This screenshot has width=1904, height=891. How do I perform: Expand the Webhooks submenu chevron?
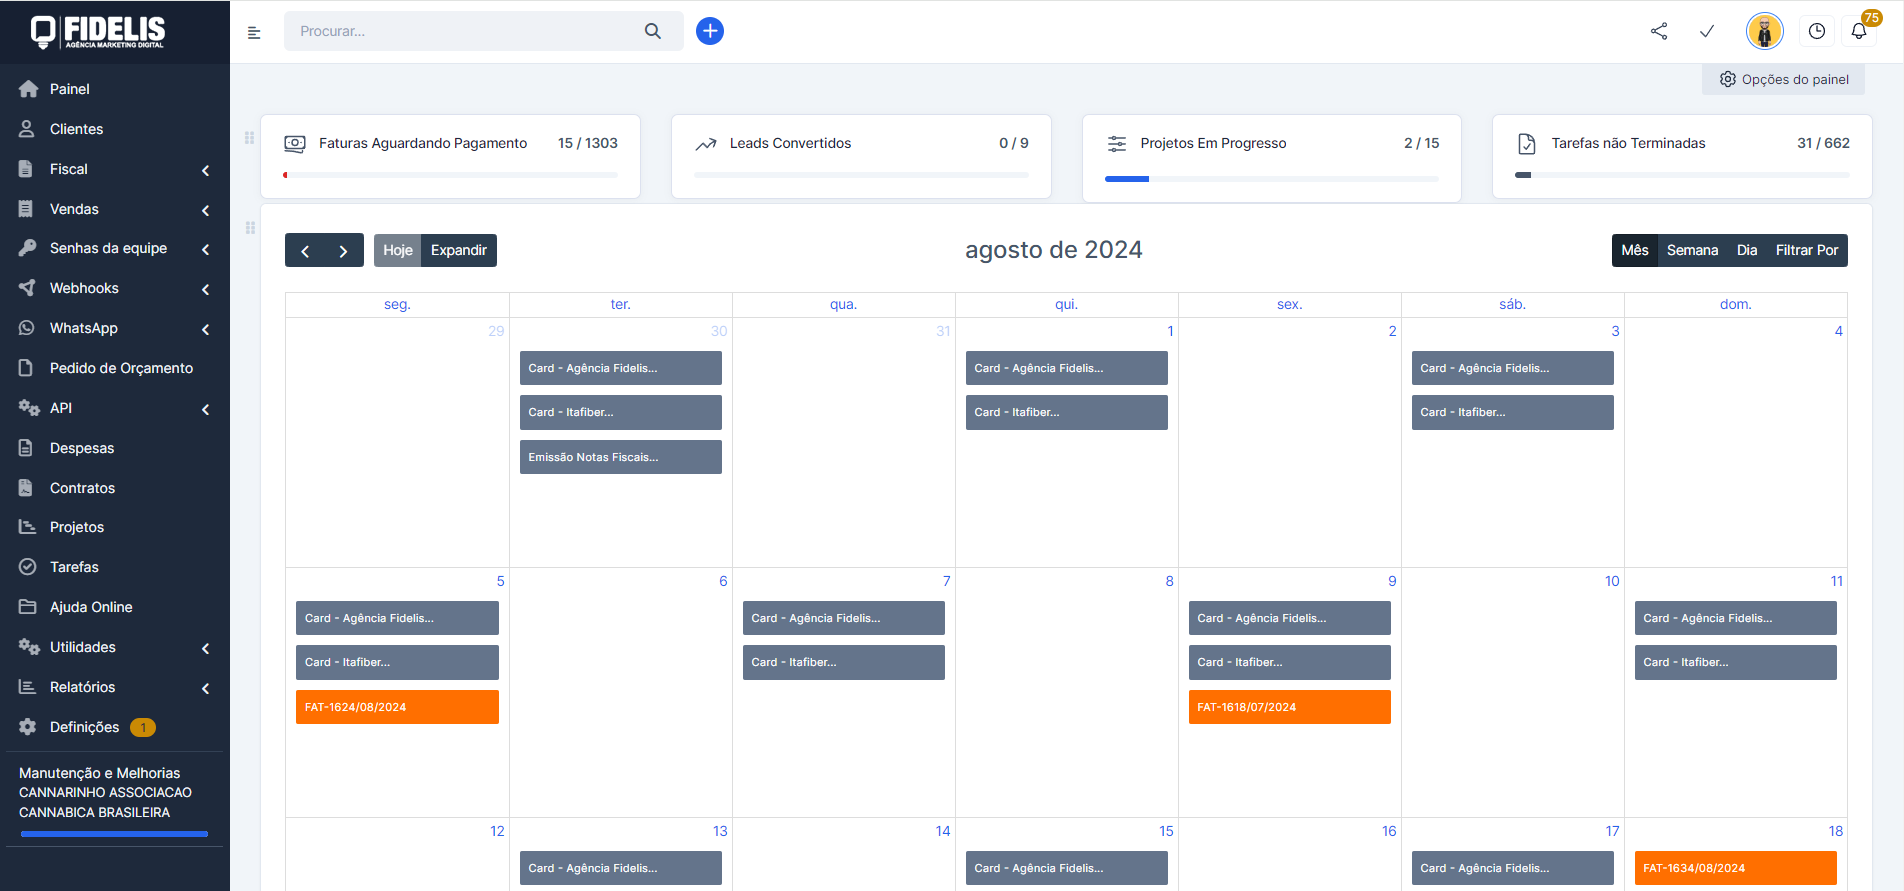(205, 289)
